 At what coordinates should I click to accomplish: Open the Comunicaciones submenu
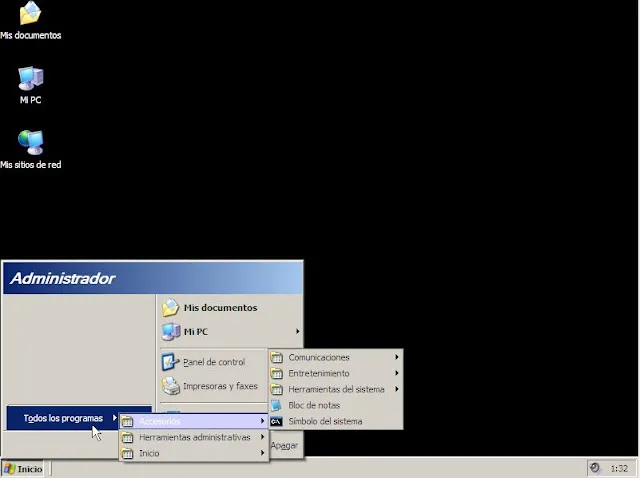336,357
